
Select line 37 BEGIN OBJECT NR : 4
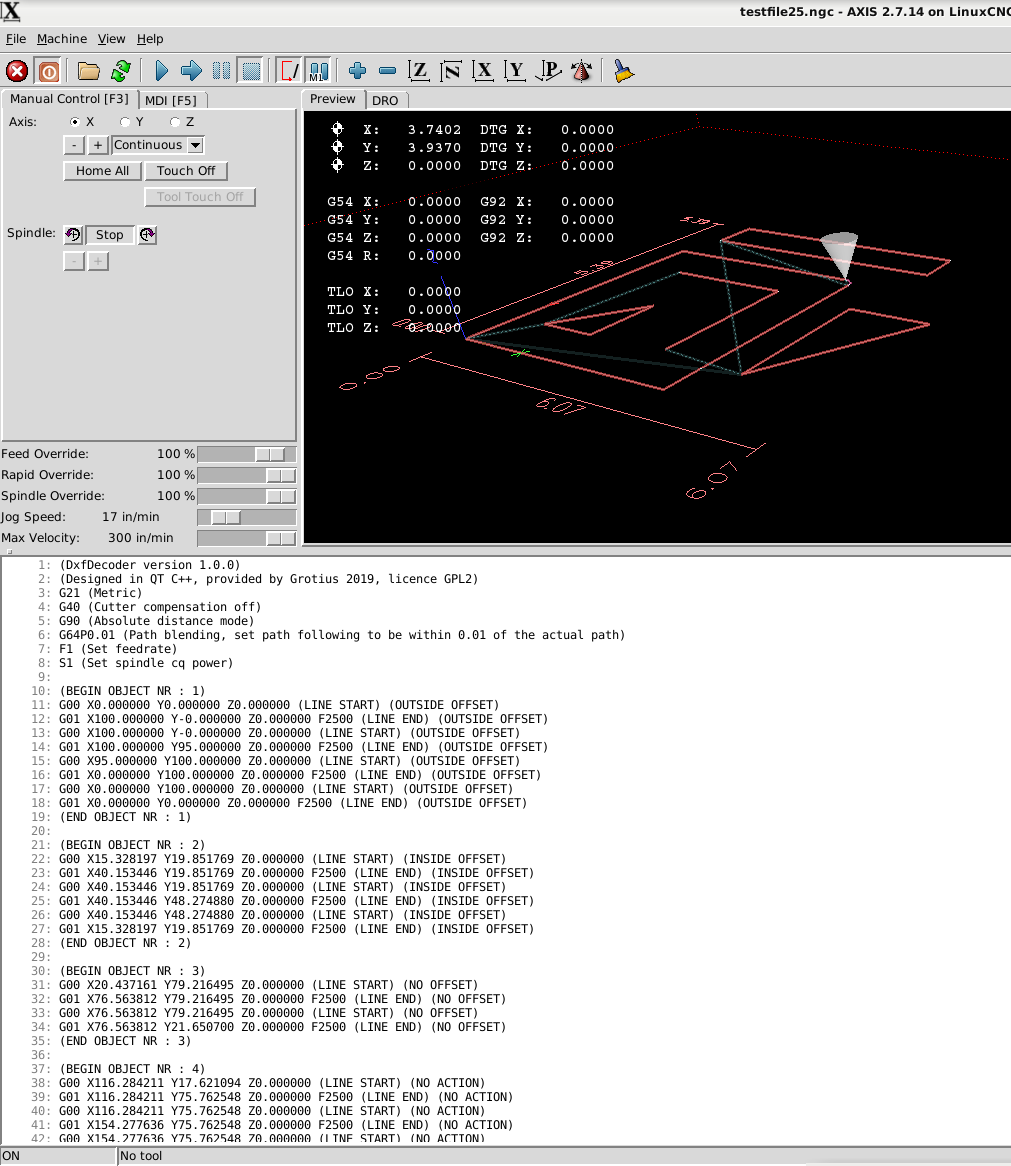pyautogui.click(x=132, y=1070)
